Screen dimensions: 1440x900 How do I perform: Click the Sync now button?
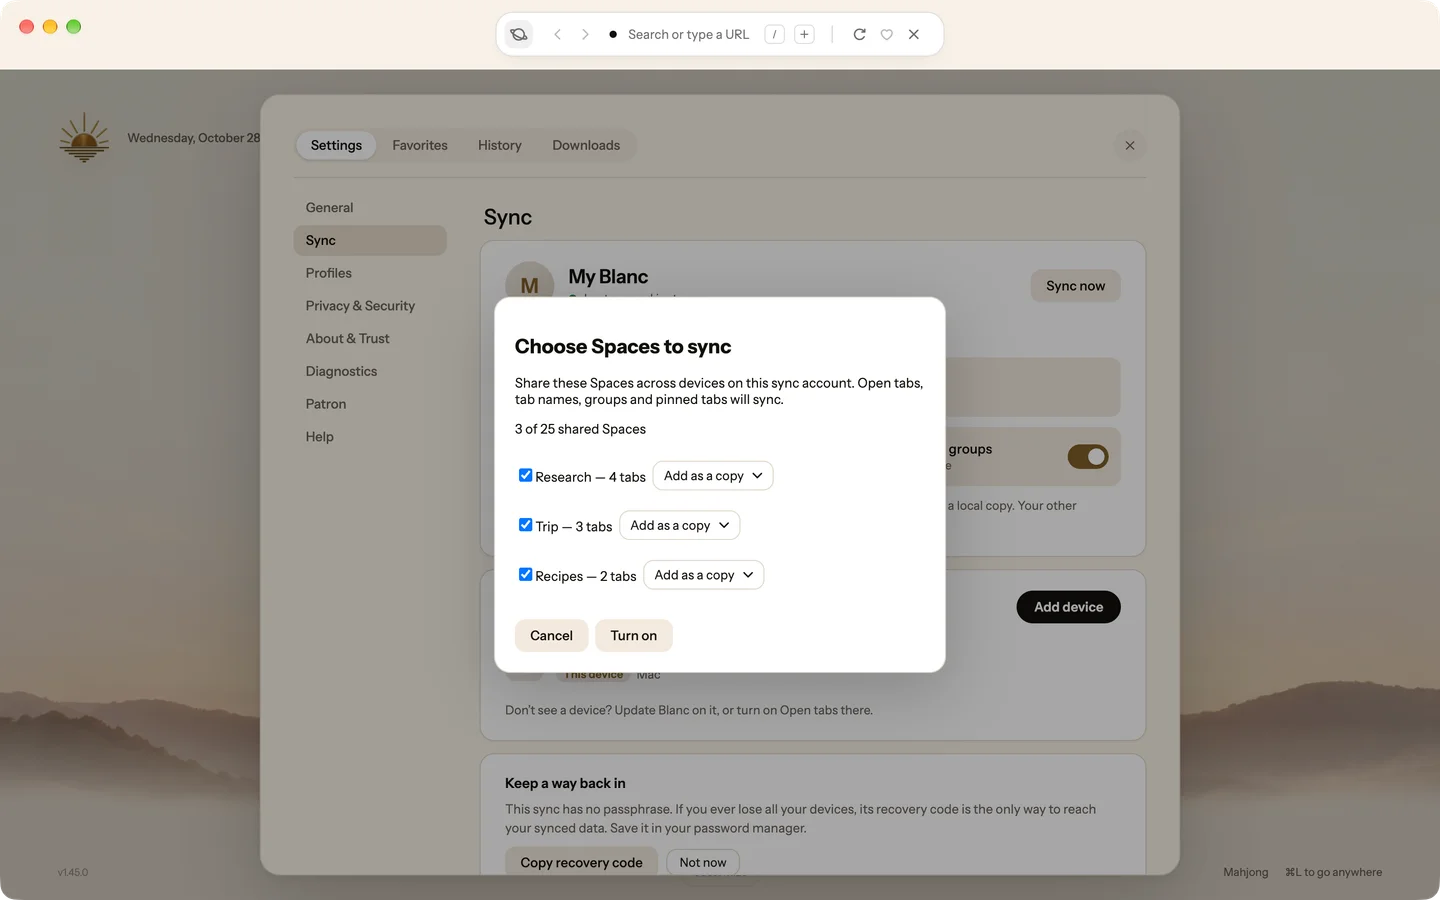(1076, 286)
